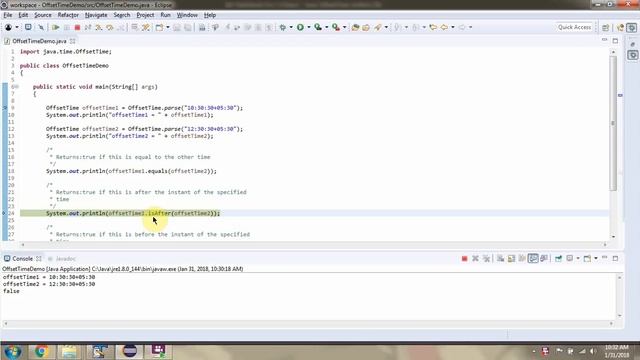
Task: Open the Navigate menu
Action: click(96, 15)
